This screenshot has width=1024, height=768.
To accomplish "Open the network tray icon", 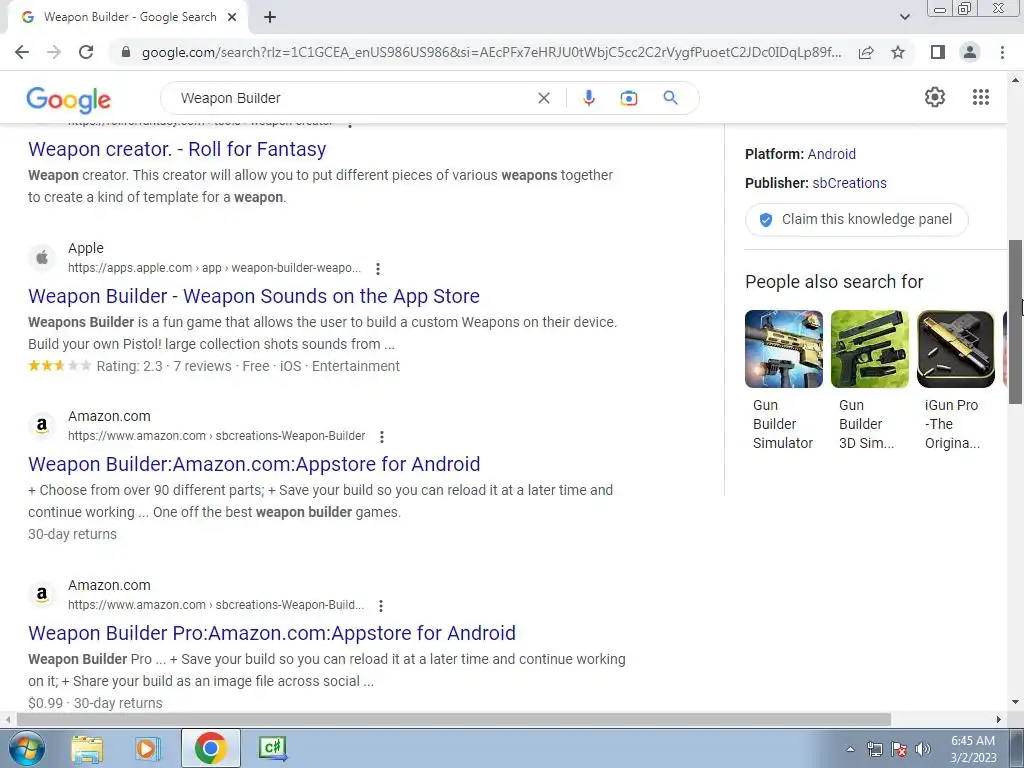I will 874,749.
